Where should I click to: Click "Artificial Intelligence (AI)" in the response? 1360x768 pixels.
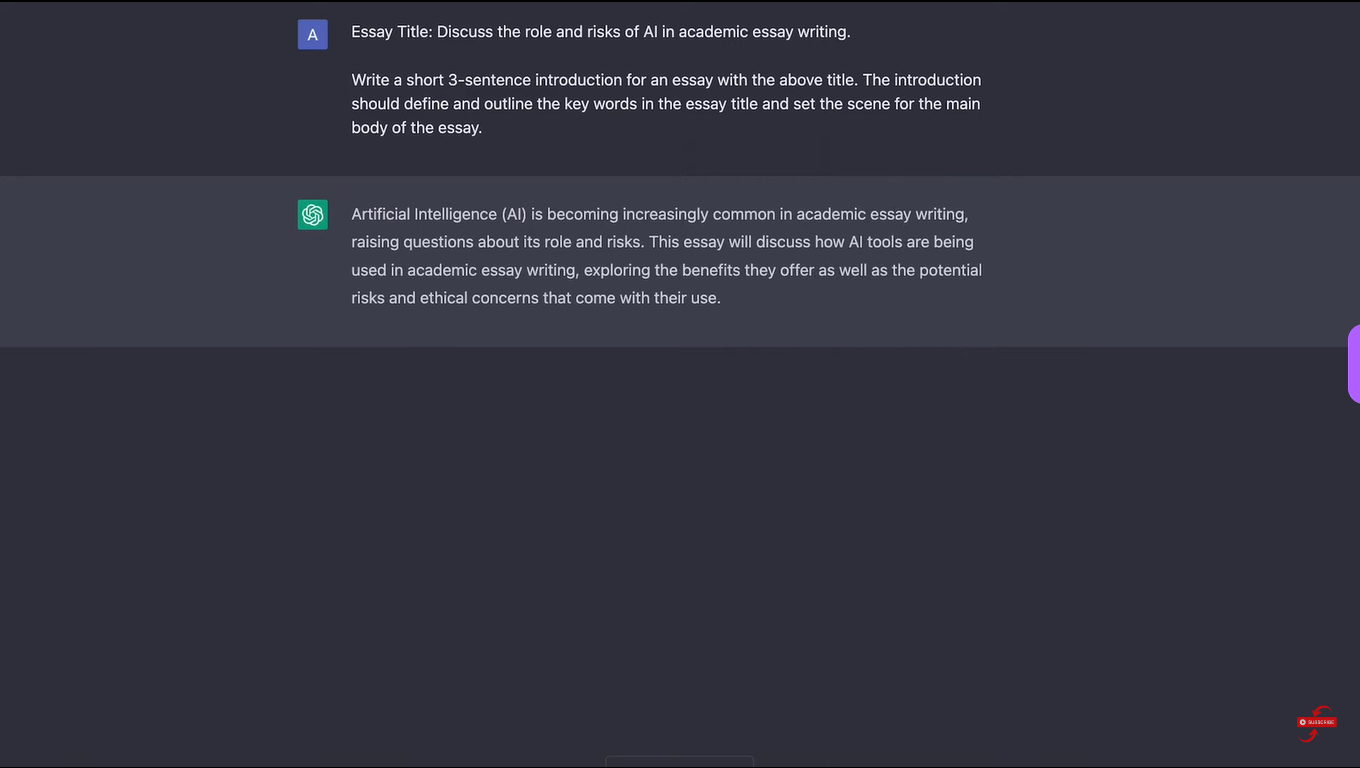[x=439, y=214]
